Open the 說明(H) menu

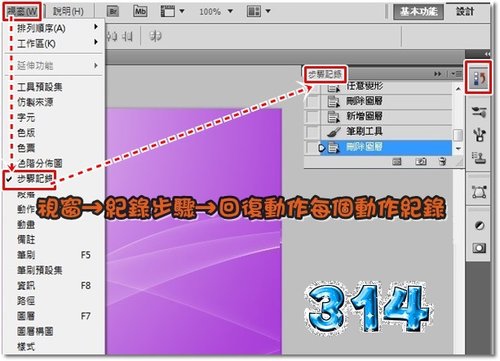[x=68, y=12]
